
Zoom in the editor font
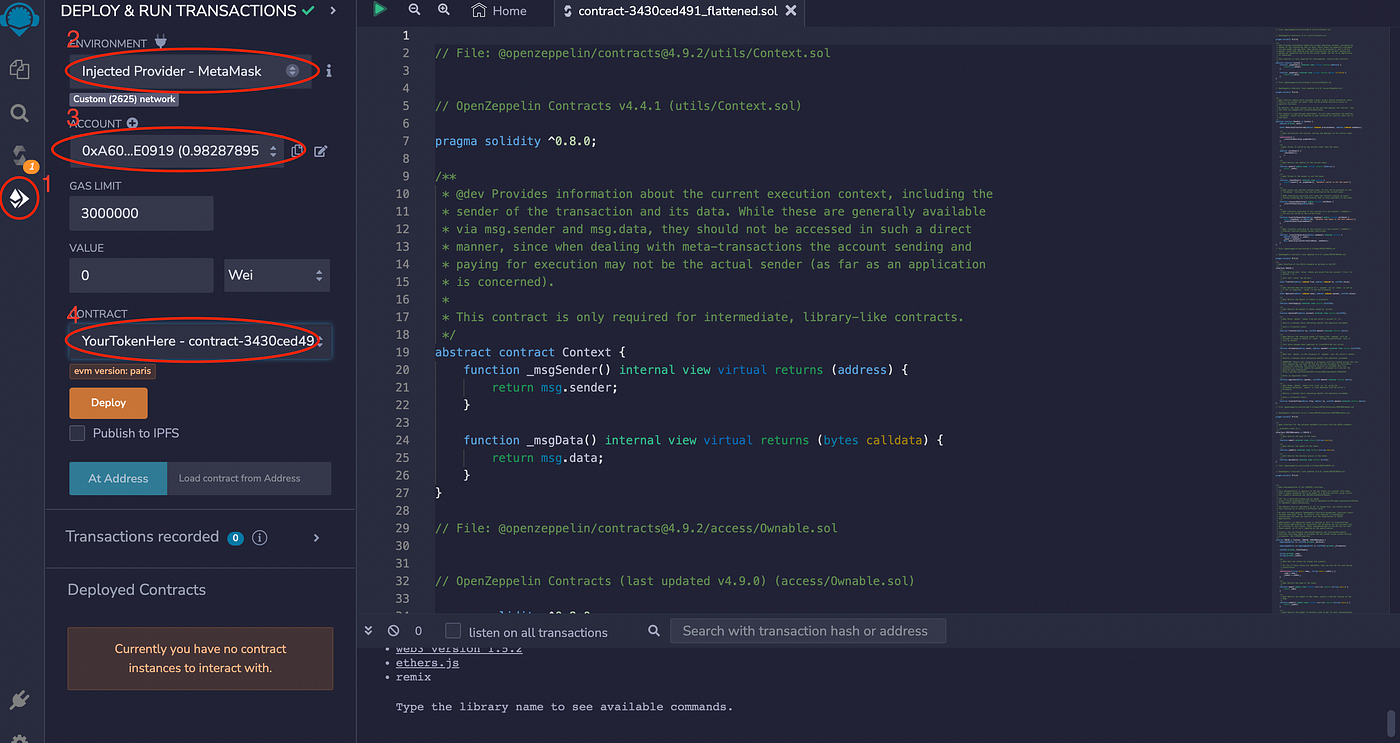pyautogui.click(x=444, y=10)
